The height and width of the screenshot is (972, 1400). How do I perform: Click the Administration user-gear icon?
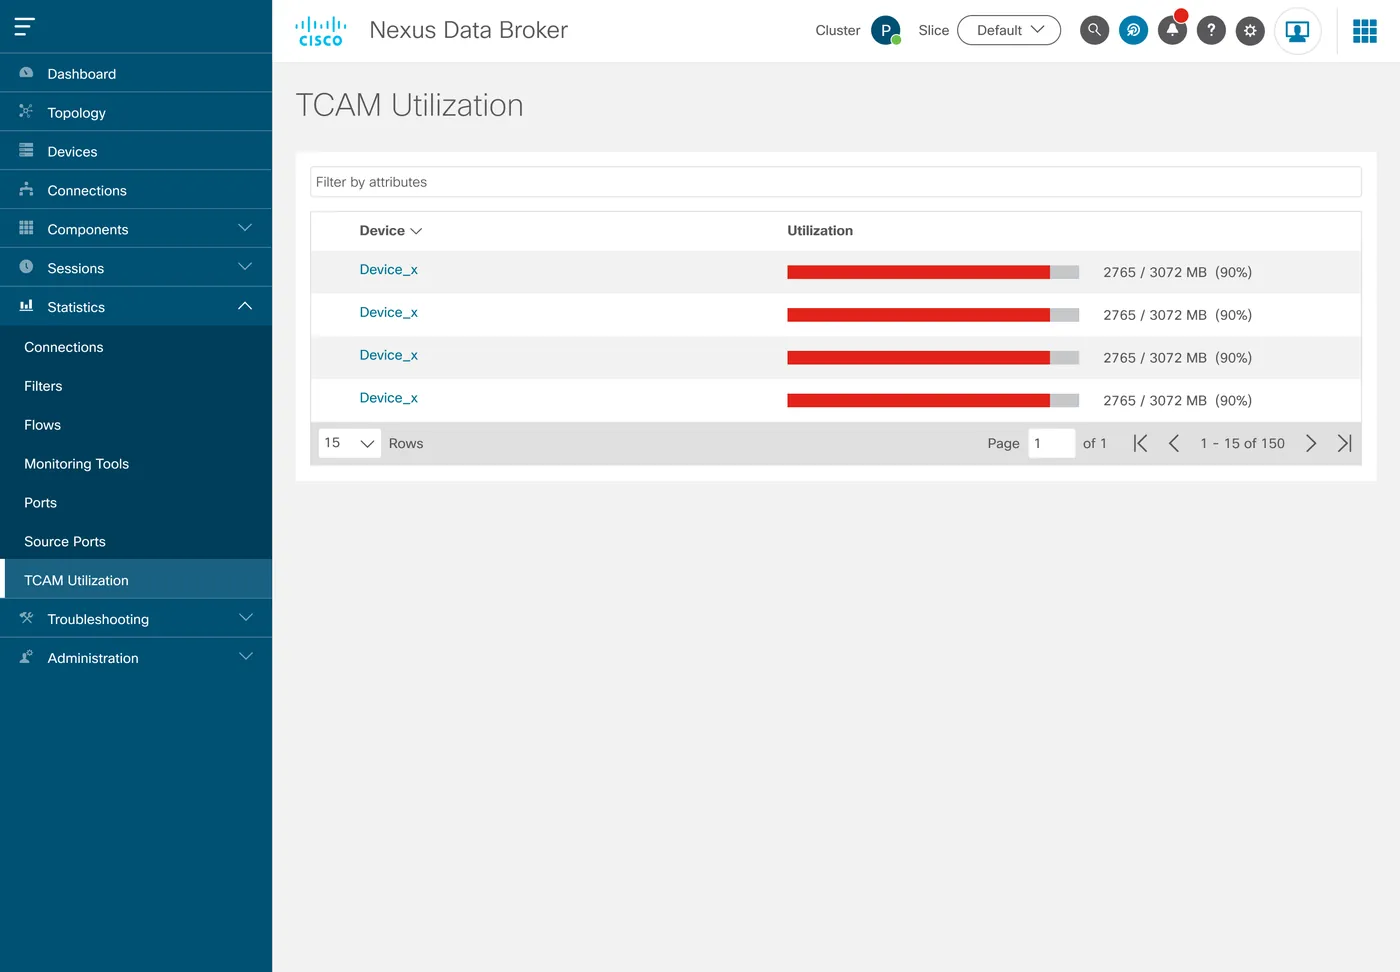pyautogui.click(x=26, y=657)
